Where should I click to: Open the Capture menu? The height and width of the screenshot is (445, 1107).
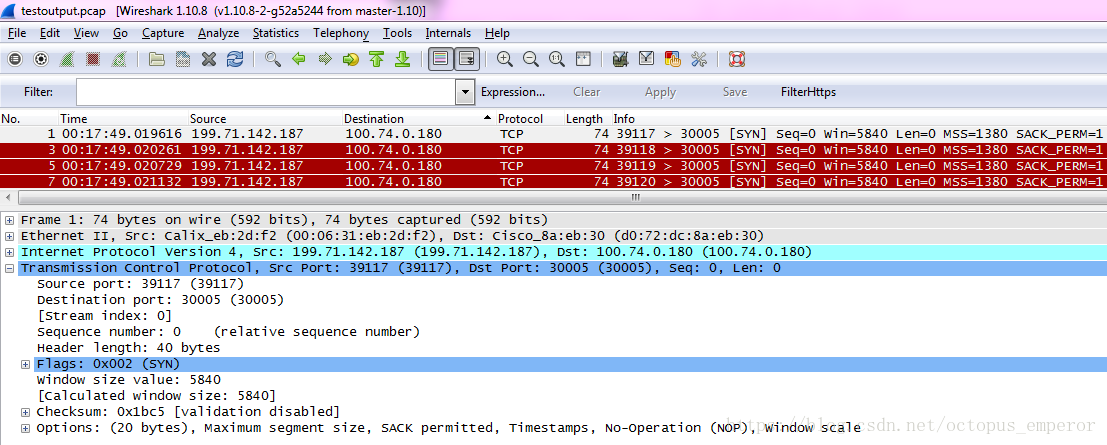163,33
